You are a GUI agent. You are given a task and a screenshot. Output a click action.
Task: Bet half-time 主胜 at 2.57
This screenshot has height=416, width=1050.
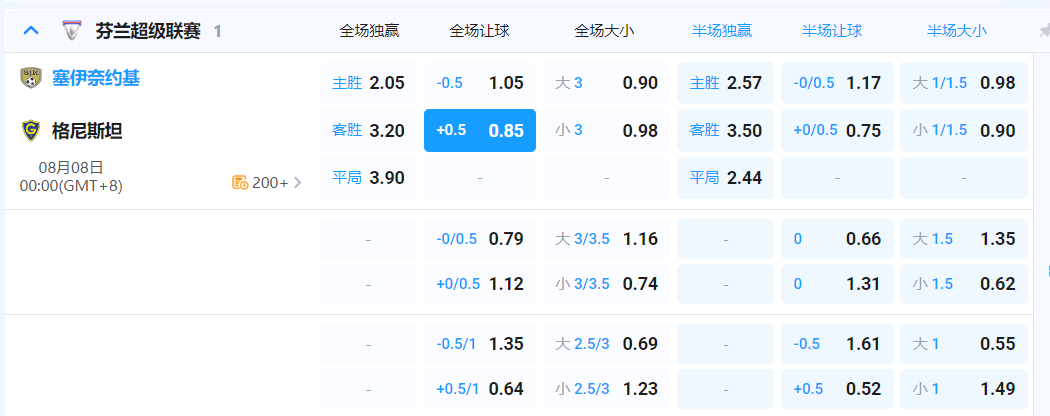coord(725,83)
